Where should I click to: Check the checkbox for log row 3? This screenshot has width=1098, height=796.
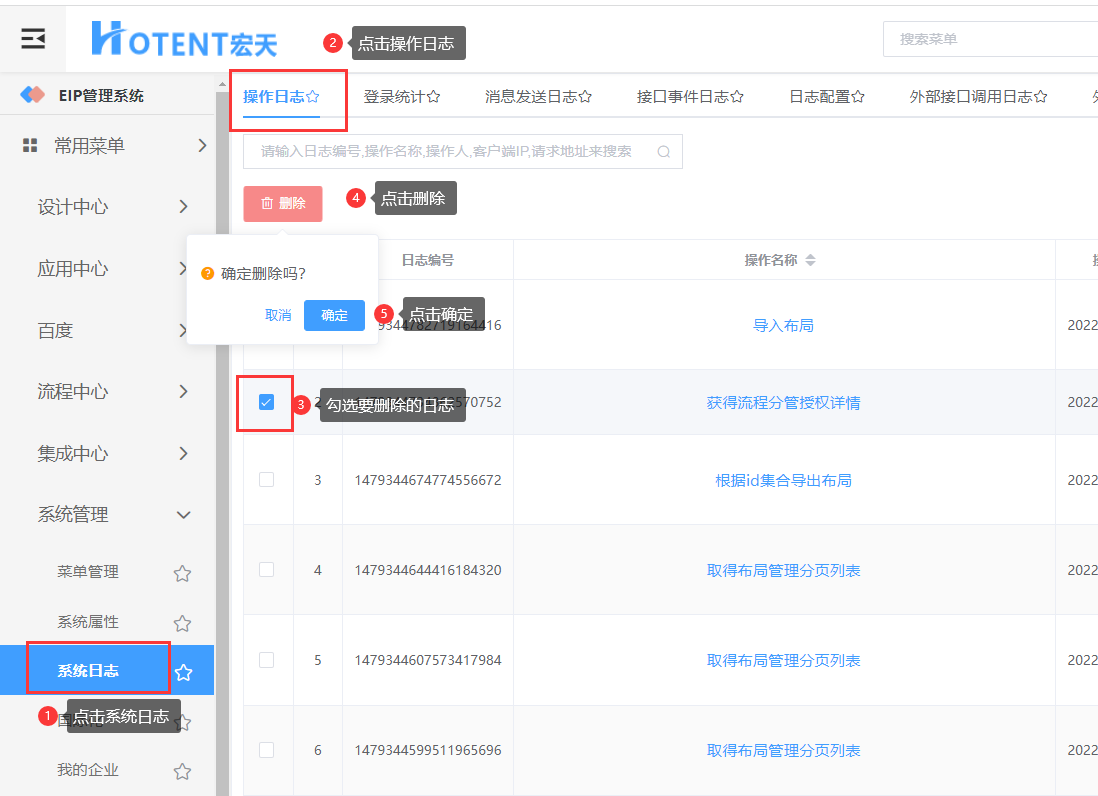click(266, 480)
